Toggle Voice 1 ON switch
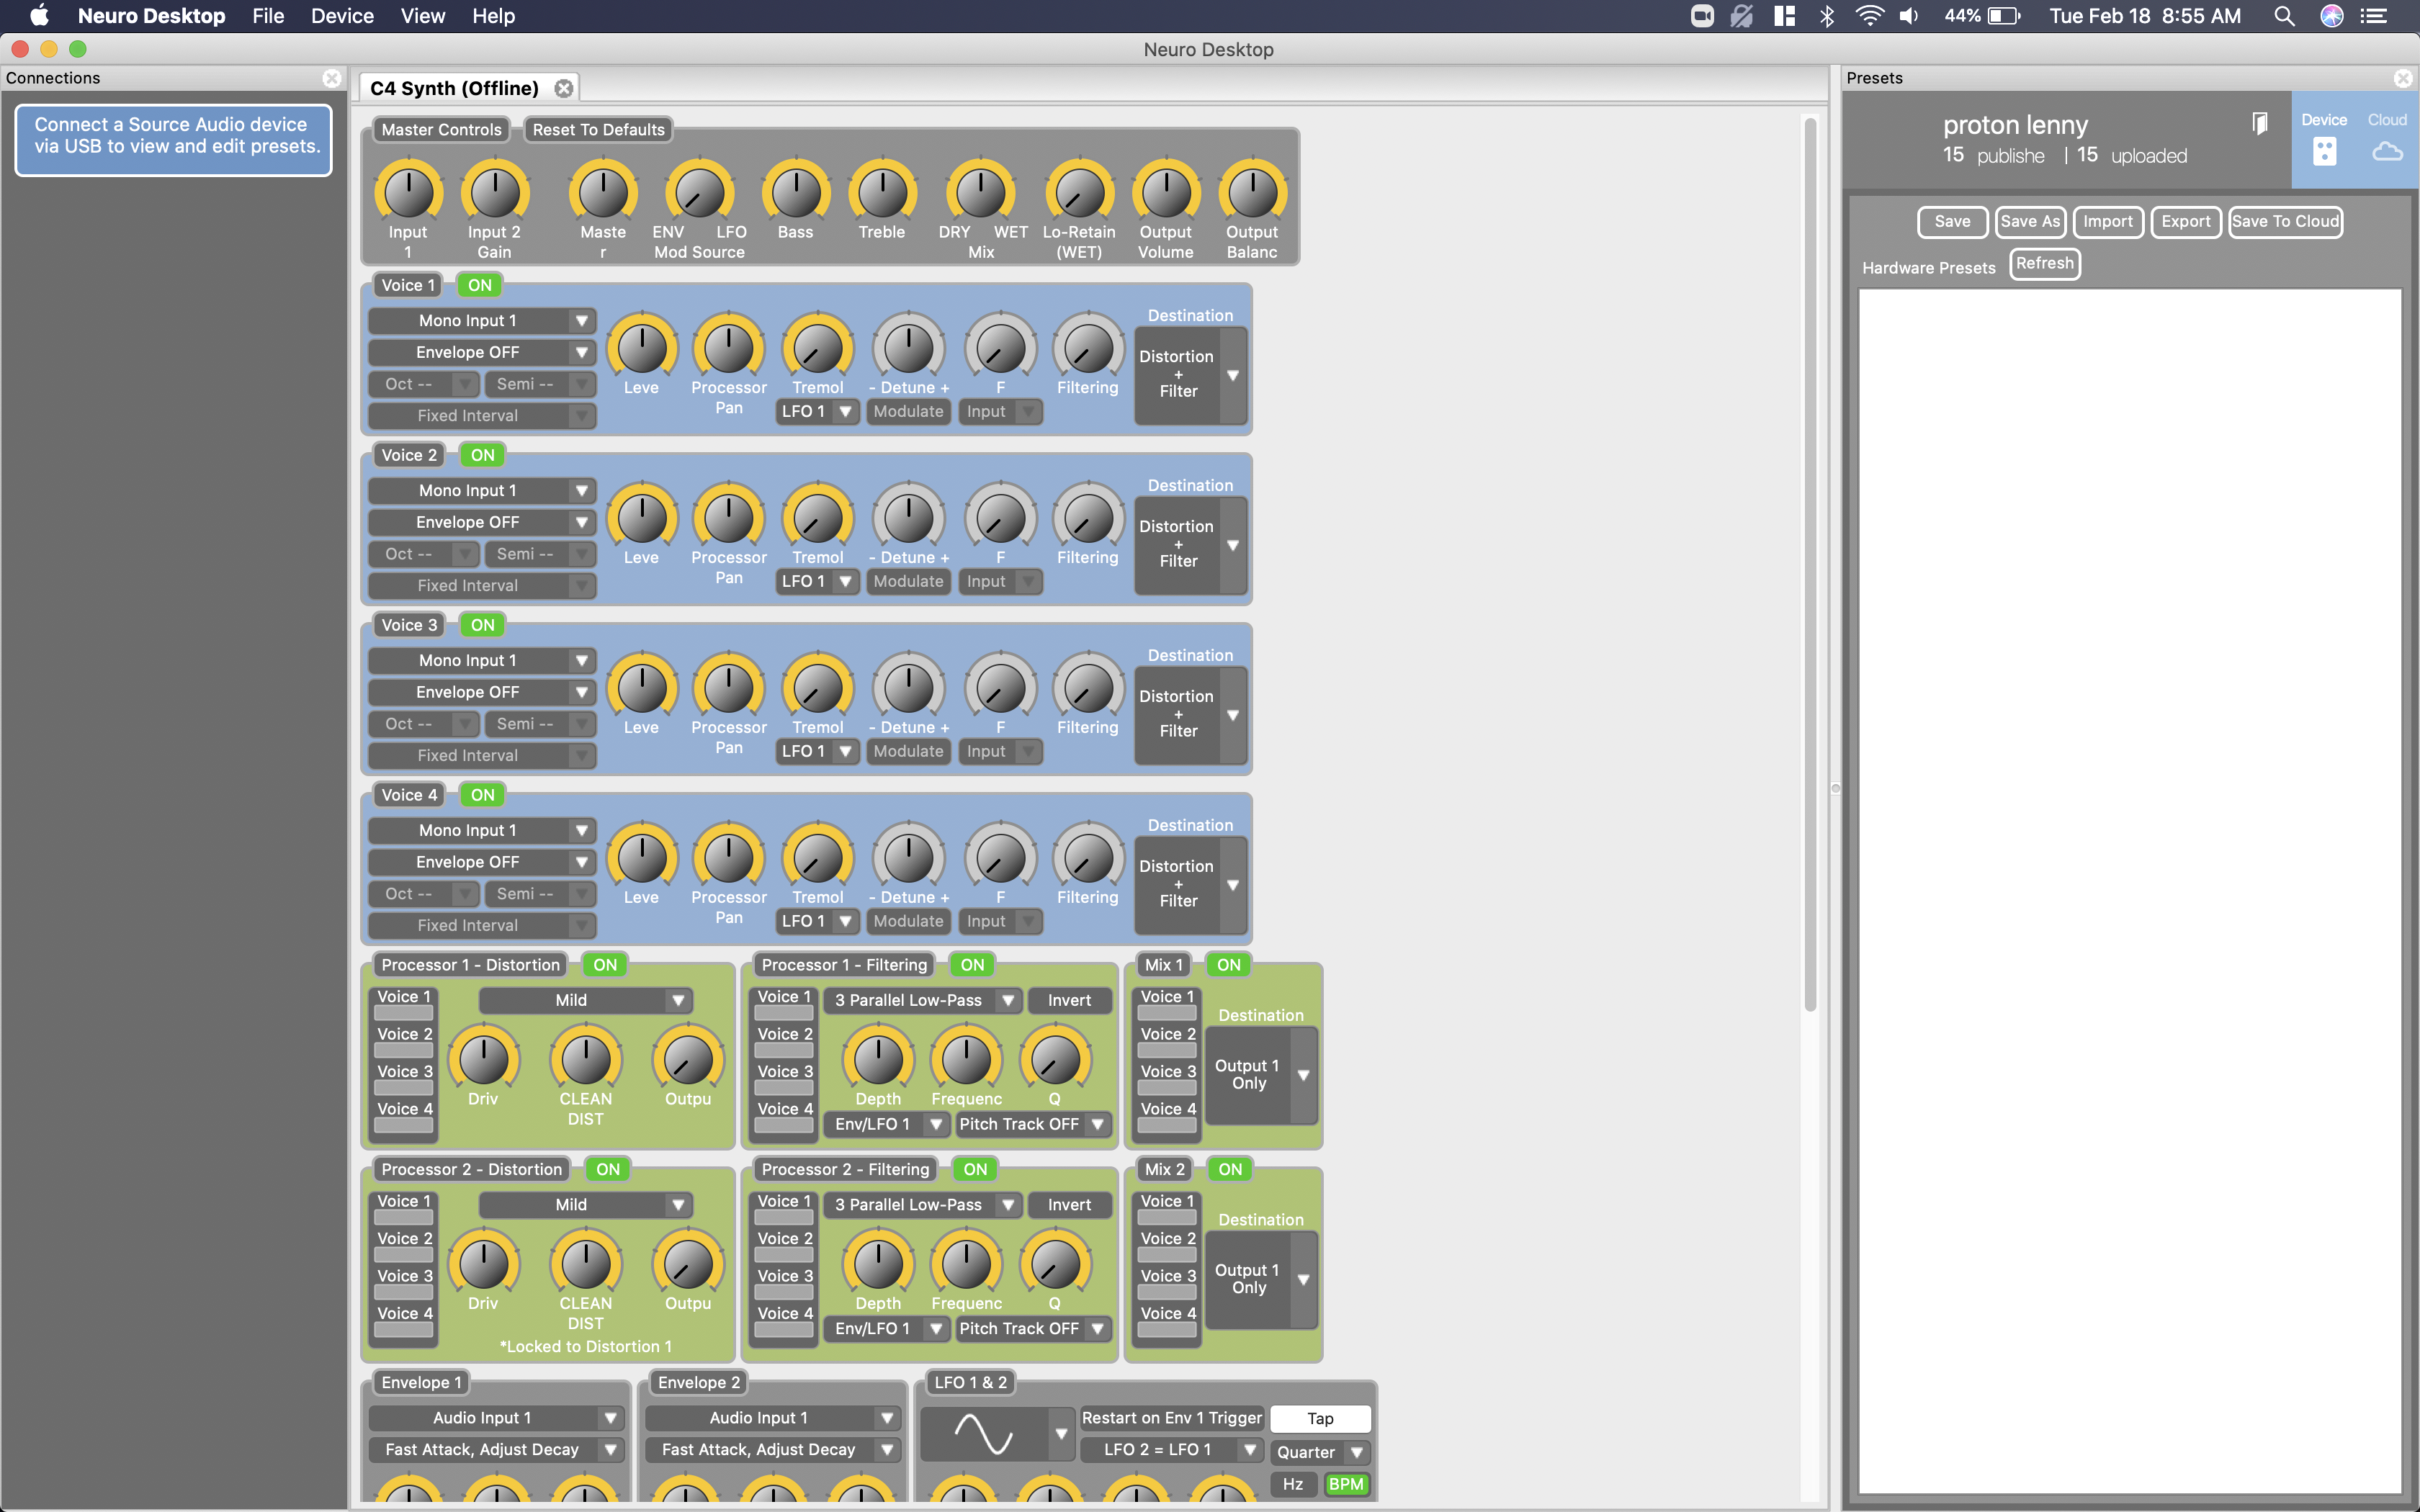Image resolution: width=2420 pixels, height=1512 pixels. coord(480,285)
